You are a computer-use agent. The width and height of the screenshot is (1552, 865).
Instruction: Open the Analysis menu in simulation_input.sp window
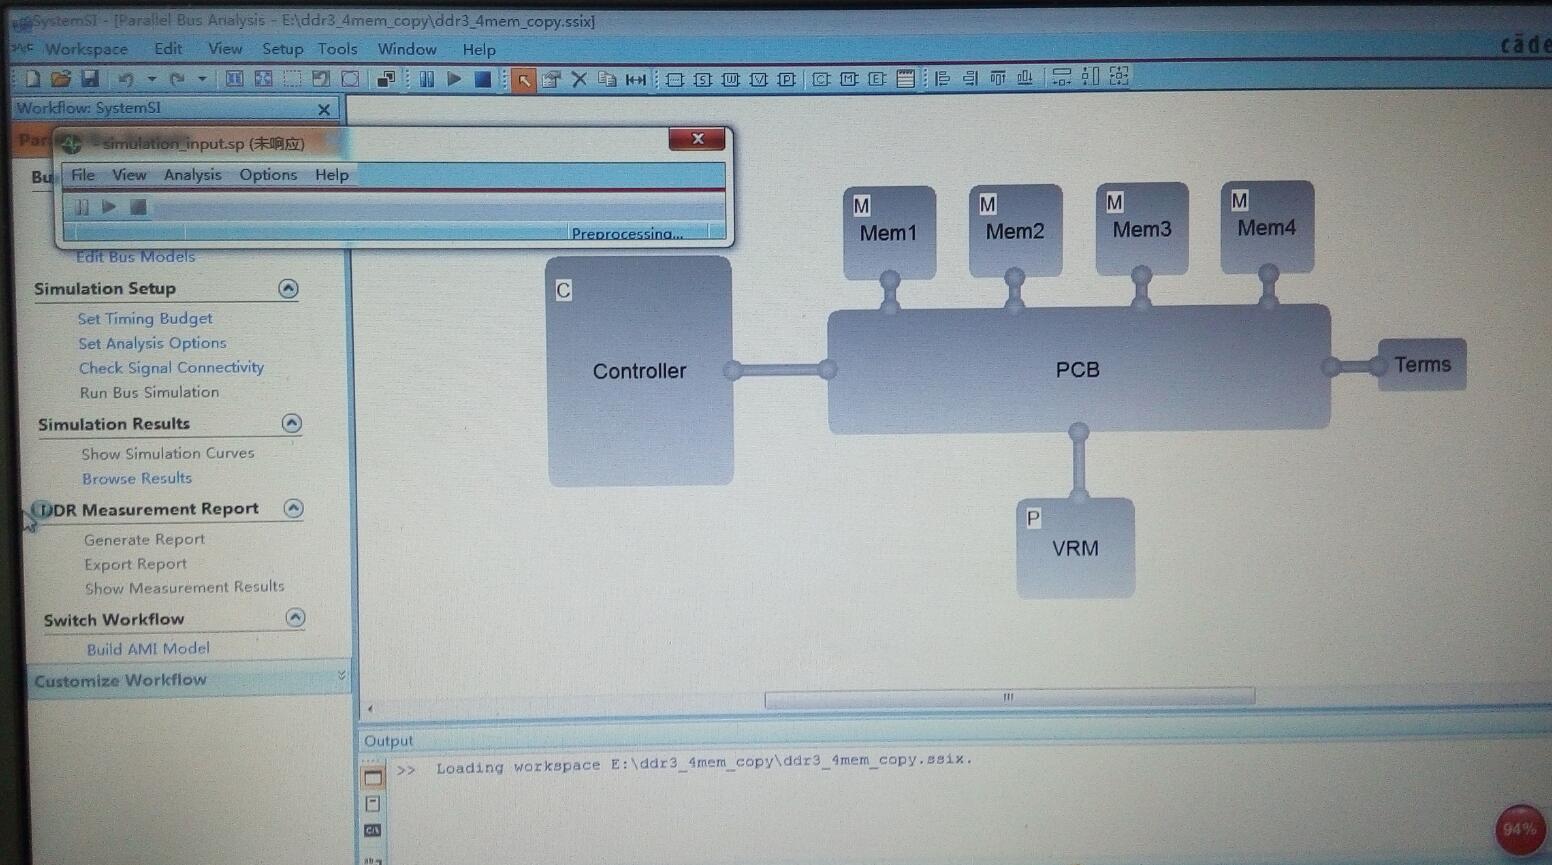(x=192, y=175)
